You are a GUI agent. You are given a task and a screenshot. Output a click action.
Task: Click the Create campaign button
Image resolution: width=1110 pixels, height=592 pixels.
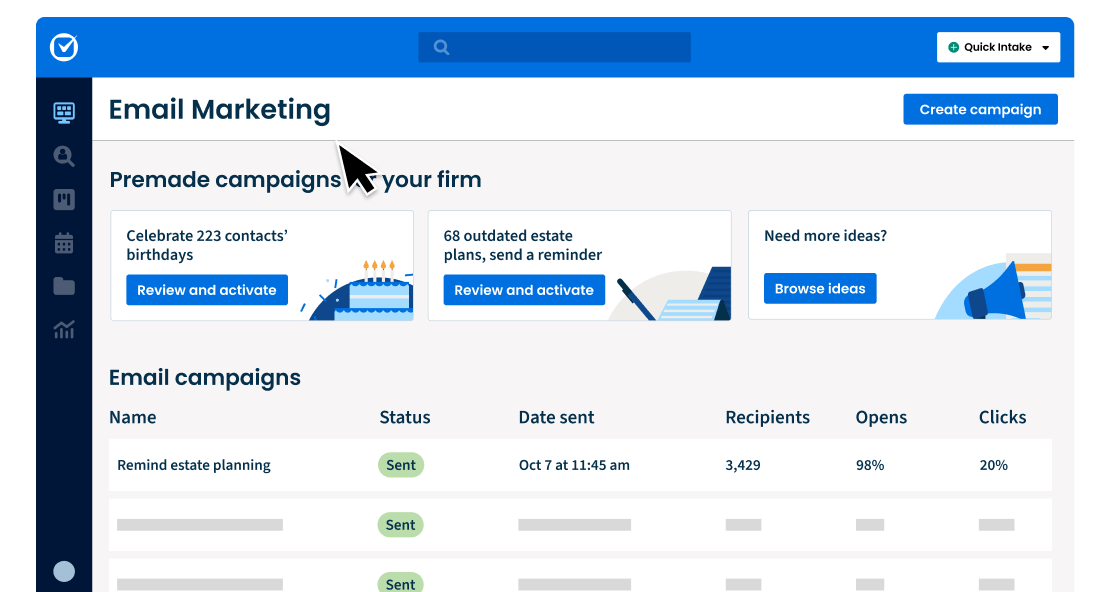pyautogui.click(x=980, y=110)
